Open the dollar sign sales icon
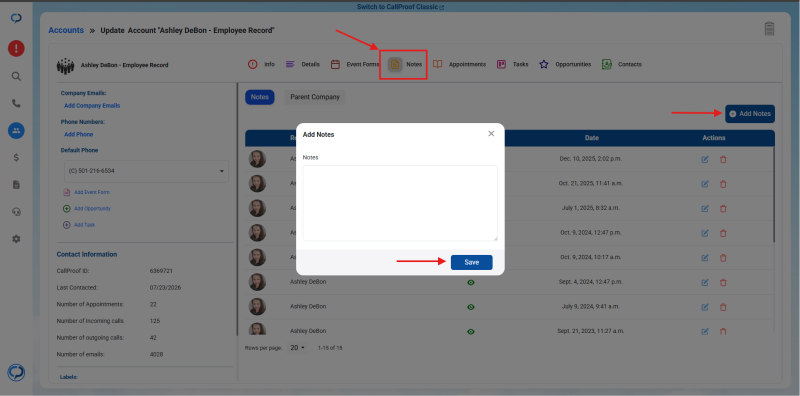This screenshot has height=396, width=800. point(16,158)
